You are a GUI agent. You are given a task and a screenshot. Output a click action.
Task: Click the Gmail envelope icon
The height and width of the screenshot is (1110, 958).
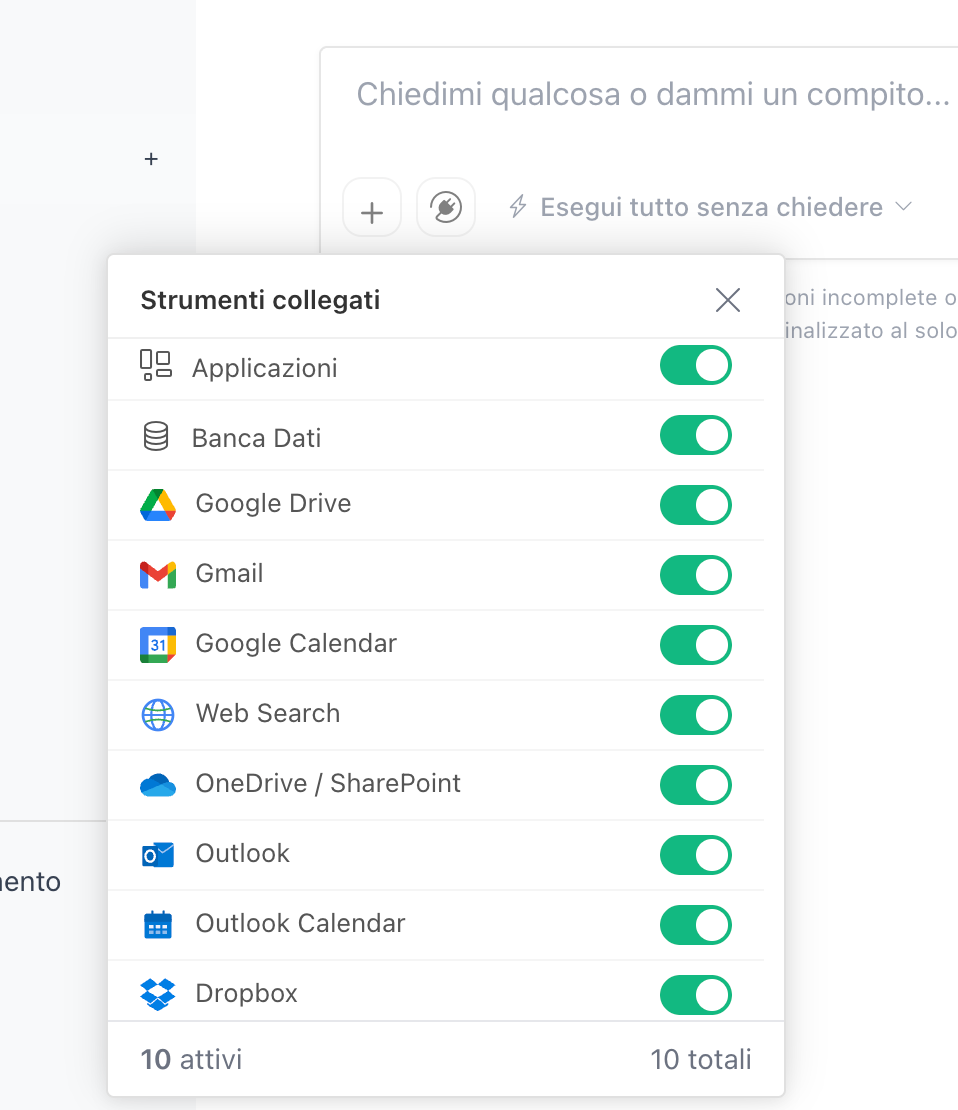[158, 575]
